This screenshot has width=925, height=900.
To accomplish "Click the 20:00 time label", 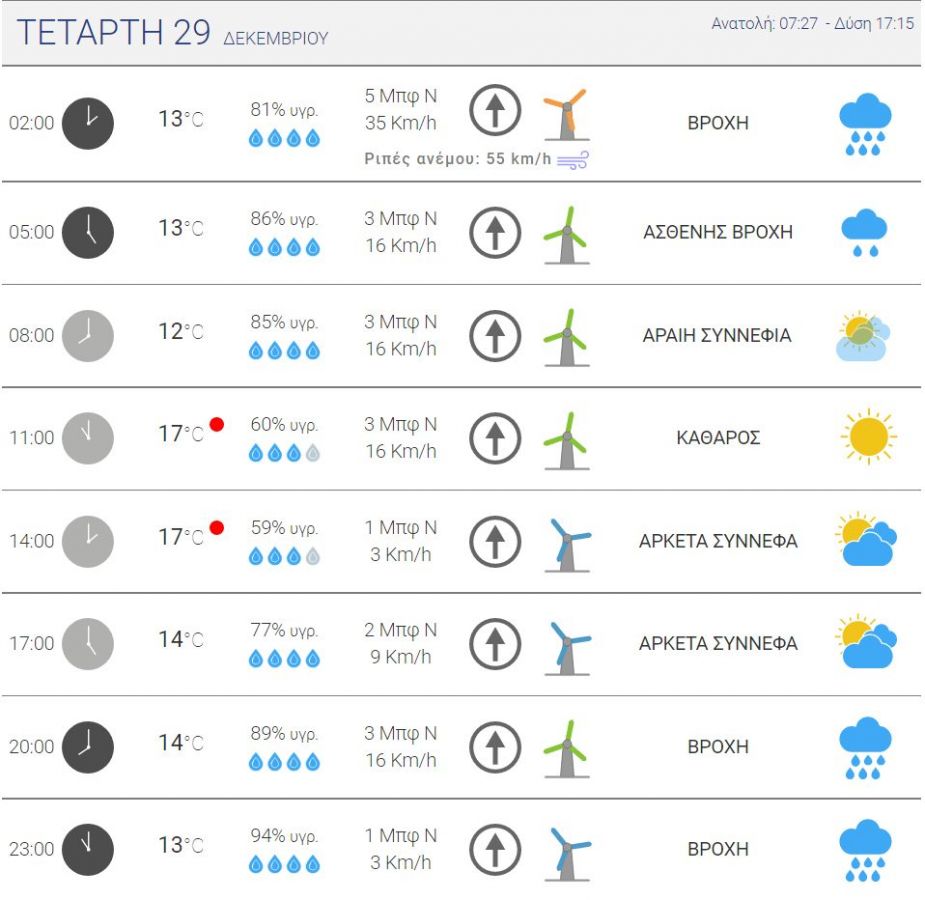I will (31, 747).
